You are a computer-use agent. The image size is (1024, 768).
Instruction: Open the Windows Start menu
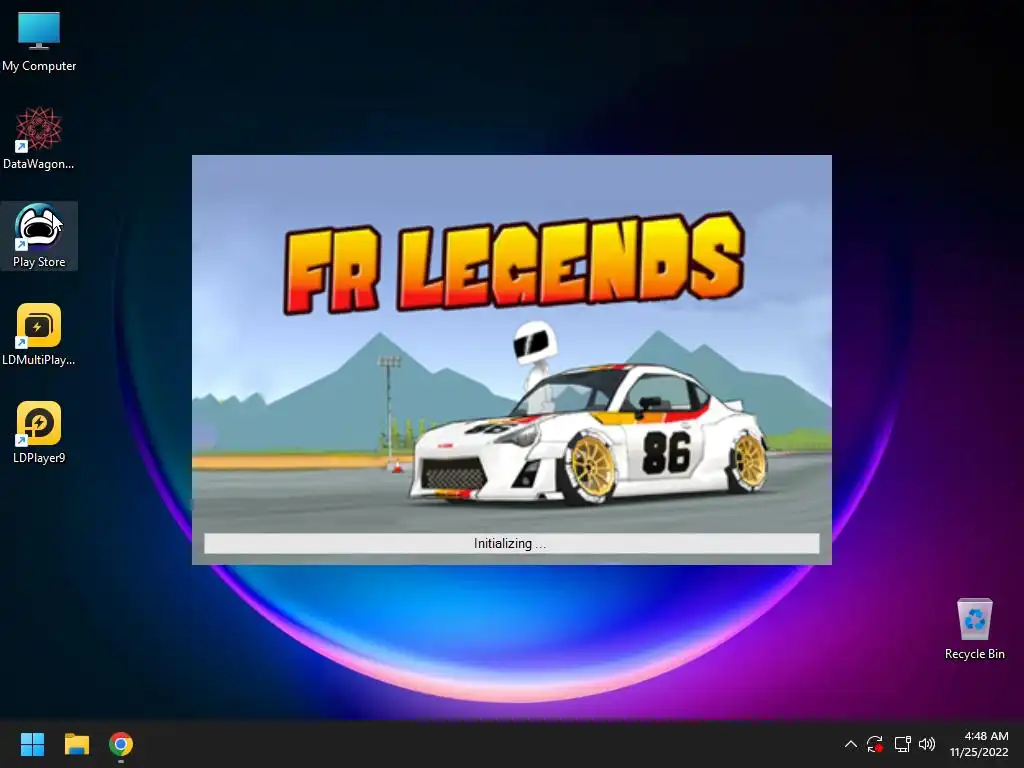pos(32,744)
